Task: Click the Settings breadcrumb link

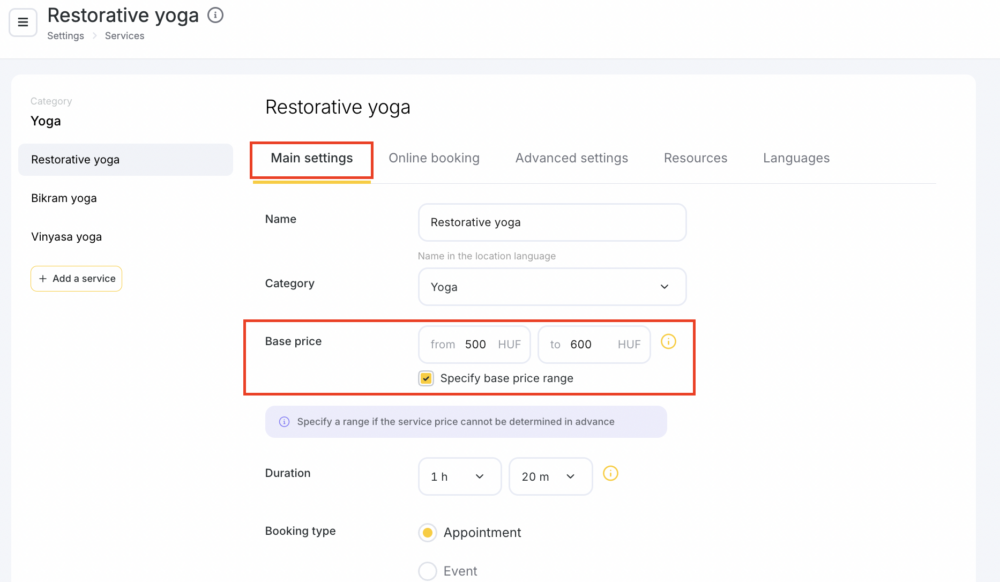Action: point(66,36)
